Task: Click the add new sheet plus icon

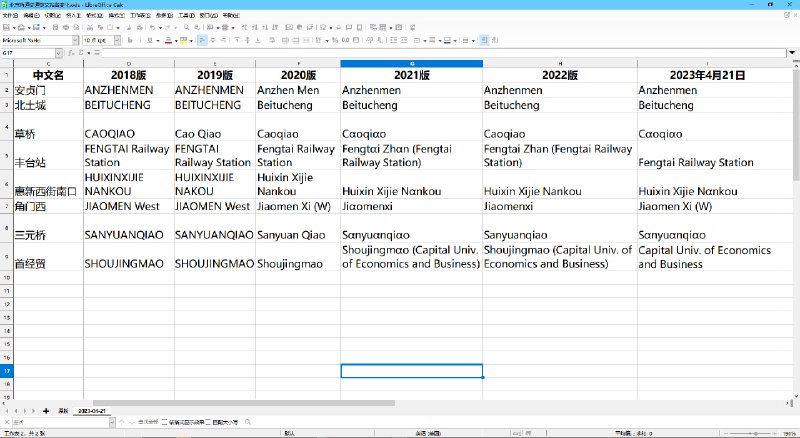Action: [x=45, y=411]
